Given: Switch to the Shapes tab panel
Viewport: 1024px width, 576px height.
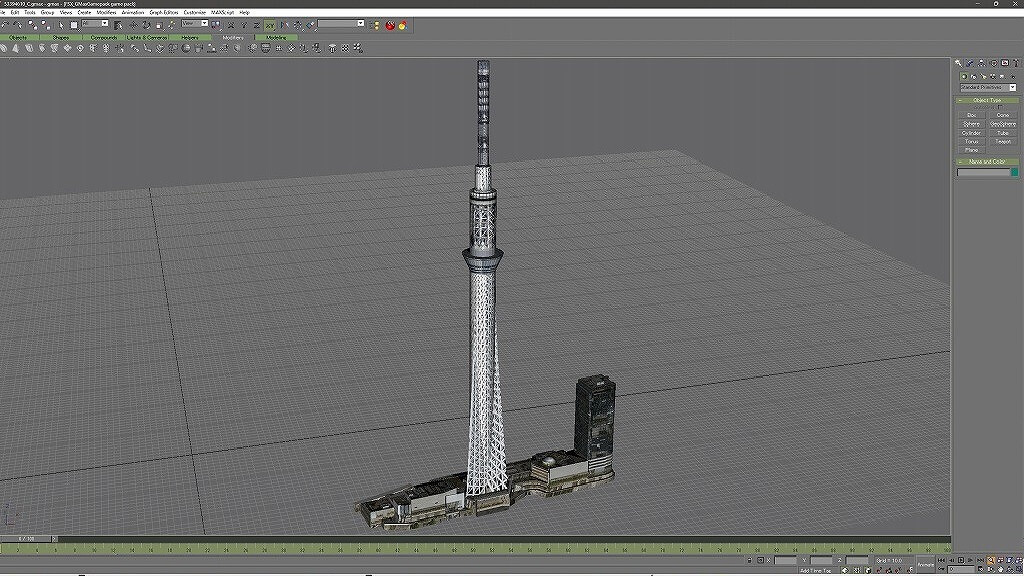Looking at the screenshot, I should (x=61, y=38).
